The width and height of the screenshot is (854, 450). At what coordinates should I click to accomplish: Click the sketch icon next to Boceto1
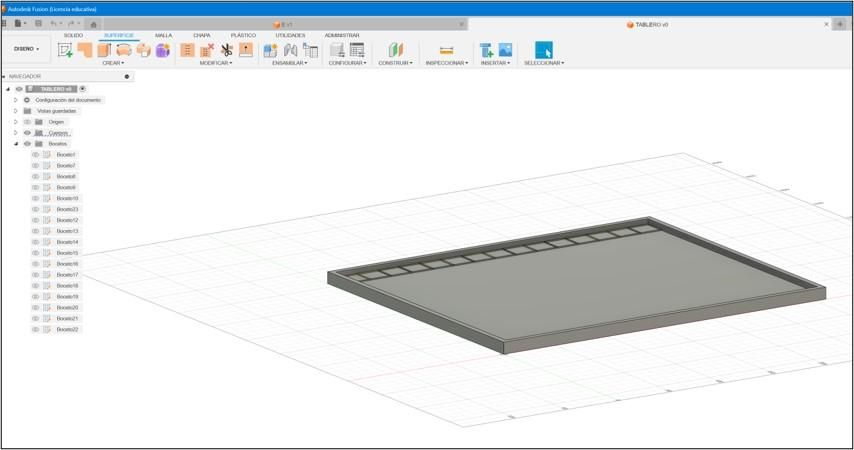[47, 155]
